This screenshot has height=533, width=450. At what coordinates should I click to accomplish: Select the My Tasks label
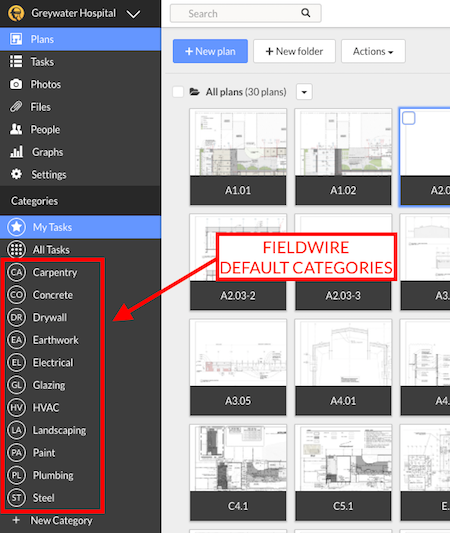[x=52, y=227]
